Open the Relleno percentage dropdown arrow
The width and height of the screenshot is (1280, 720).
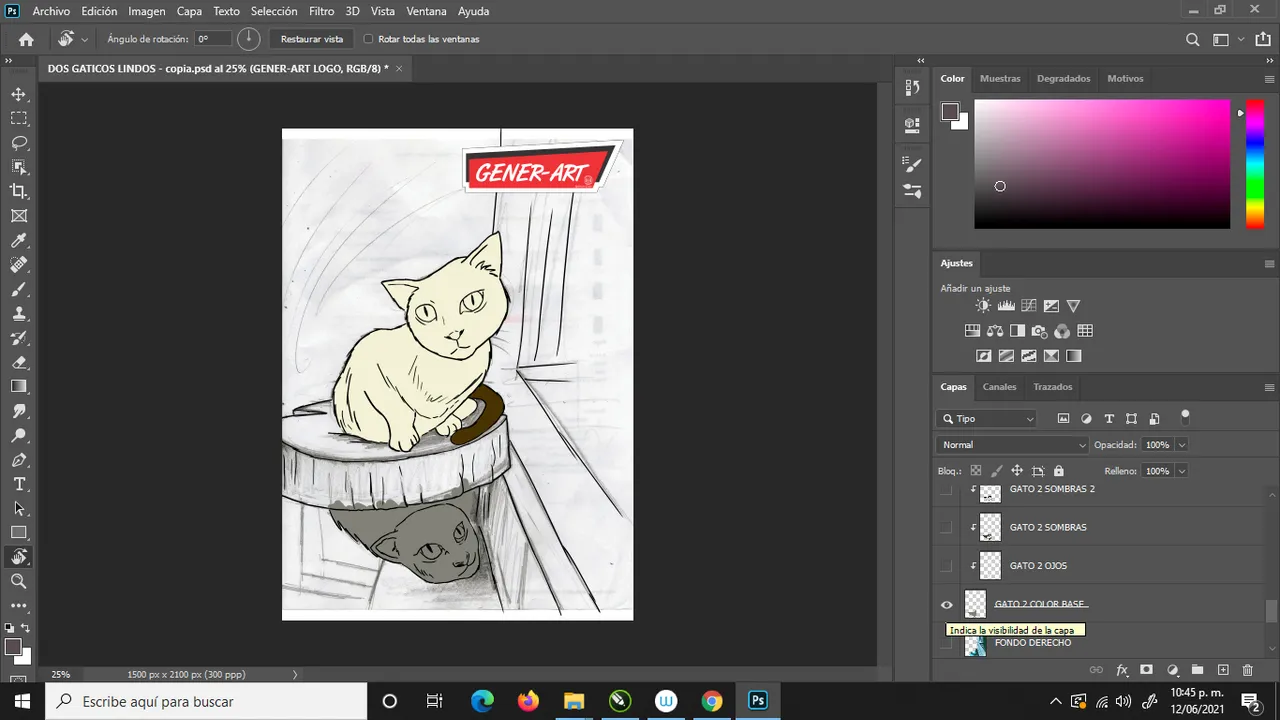1182,471
